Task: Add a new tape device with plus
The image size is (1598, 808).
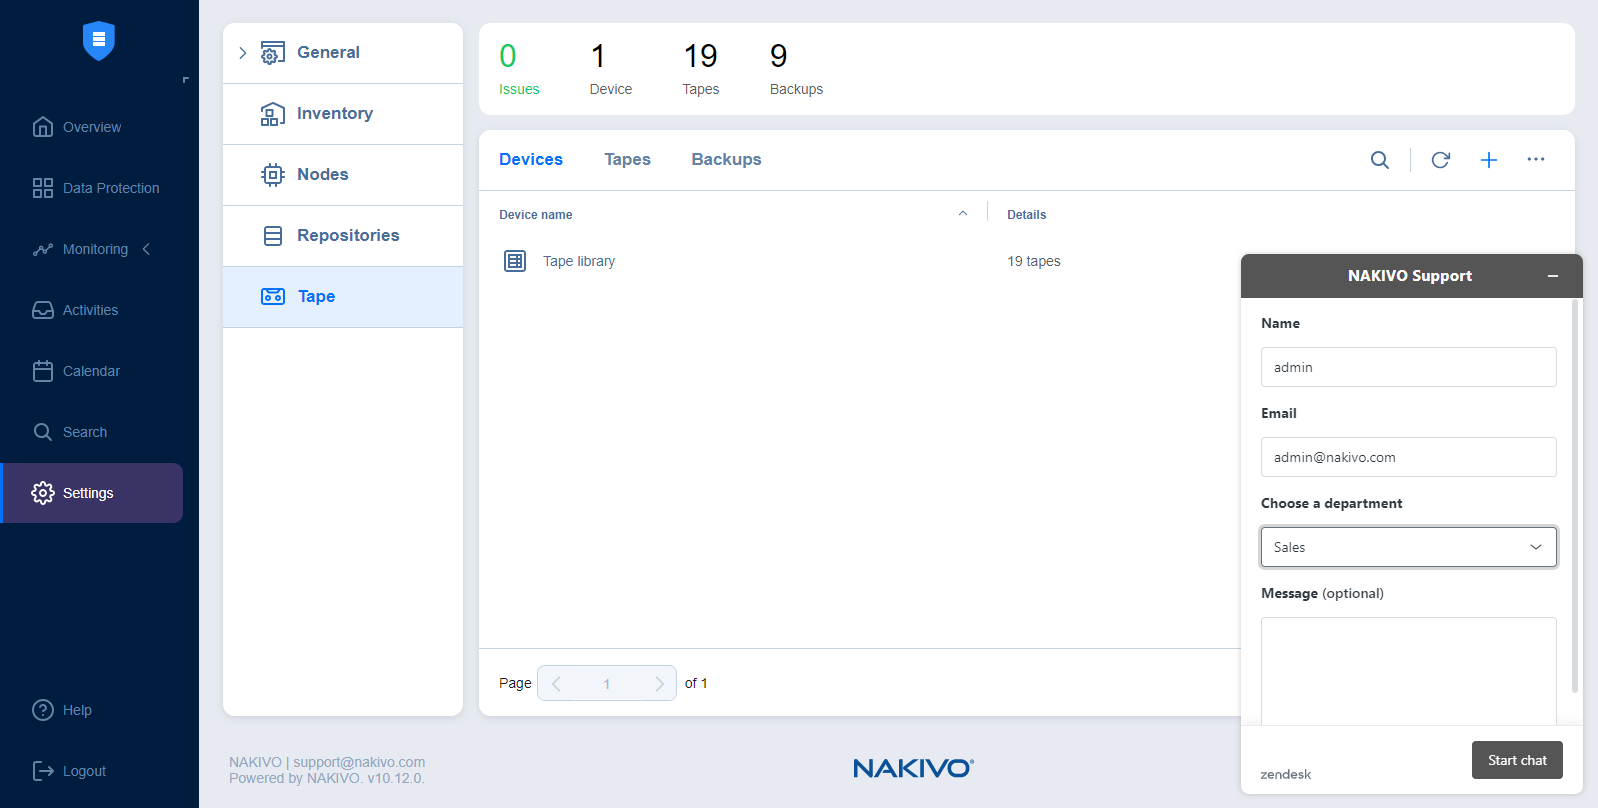Action: (x=1489, y=160)
